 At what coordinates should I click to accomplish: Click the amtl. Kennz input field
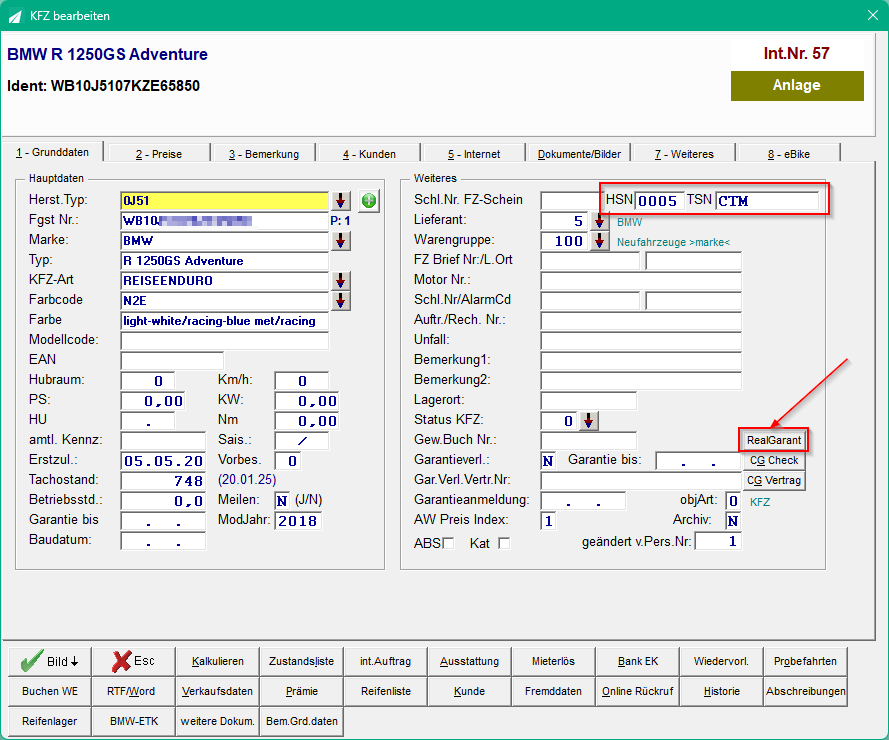click(163, 441)
